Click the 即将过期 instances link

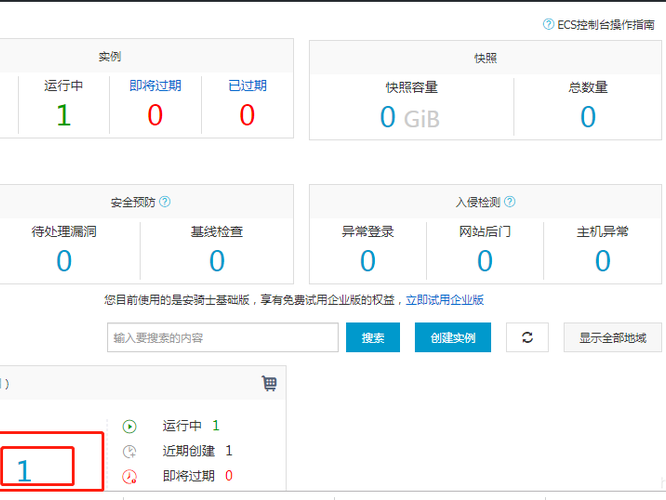point(155,85)
